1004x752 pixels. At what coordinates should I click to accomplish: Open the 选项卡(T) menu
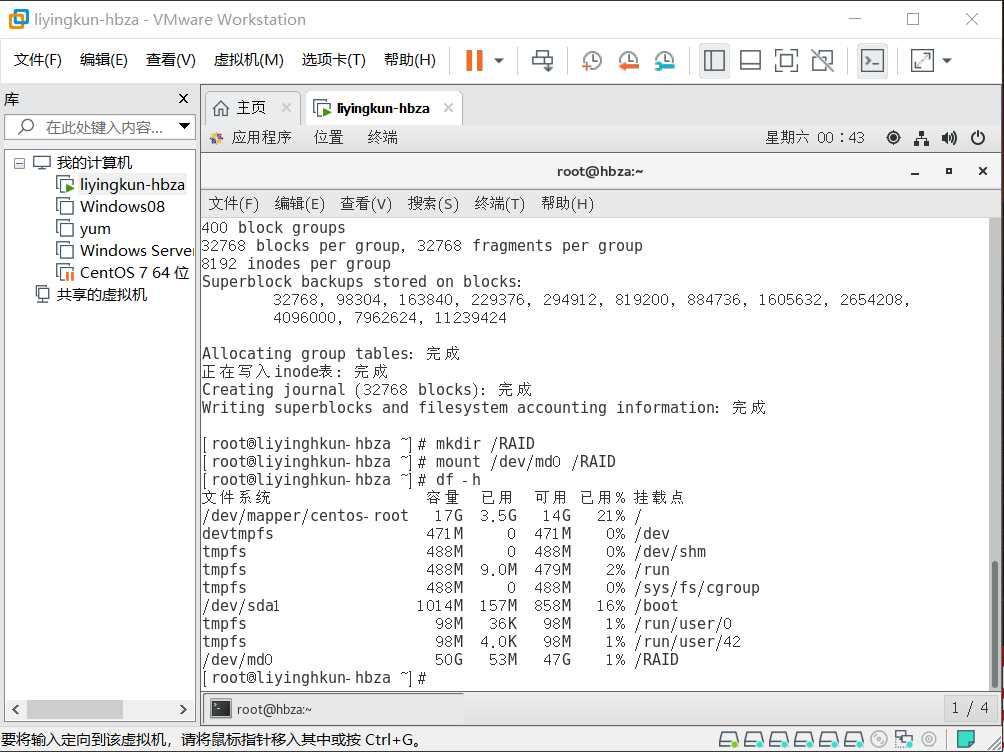pyautogui.click(x=334, y=60)
